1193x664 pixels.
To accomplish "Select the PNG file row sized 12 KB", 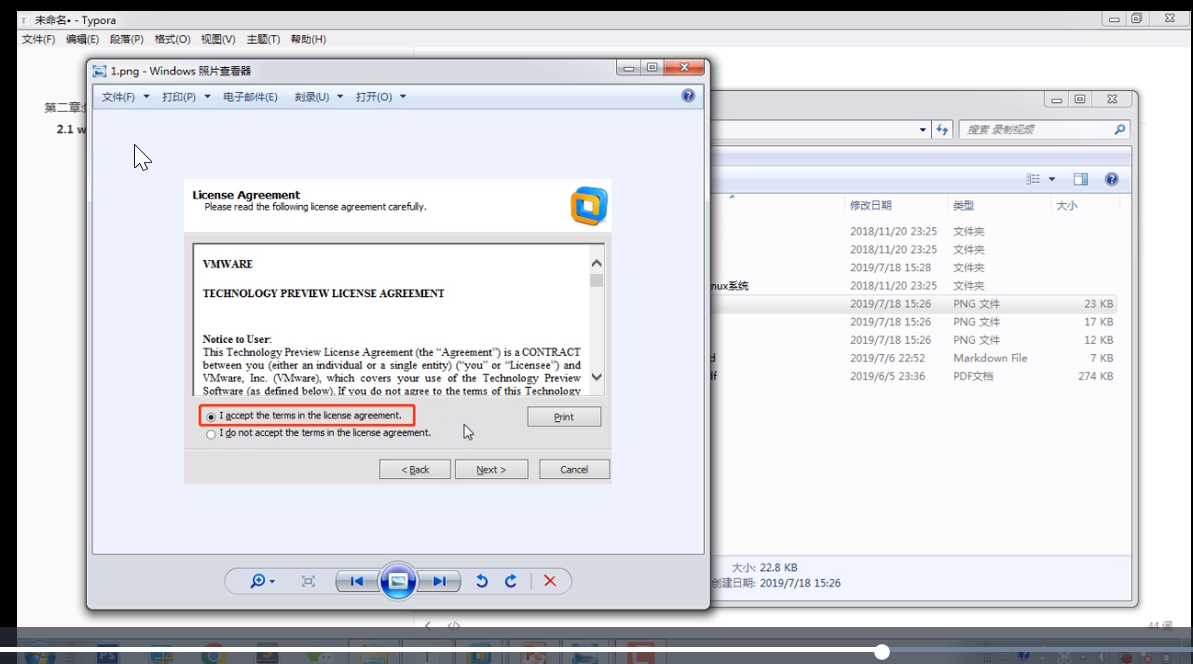I will click(x=916, y=340).
